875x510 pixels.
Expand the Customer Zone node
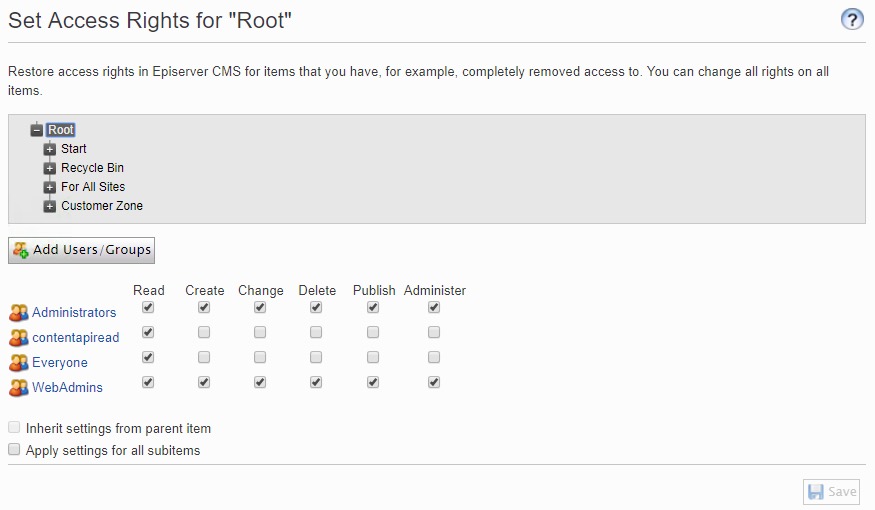click(50, 206)
